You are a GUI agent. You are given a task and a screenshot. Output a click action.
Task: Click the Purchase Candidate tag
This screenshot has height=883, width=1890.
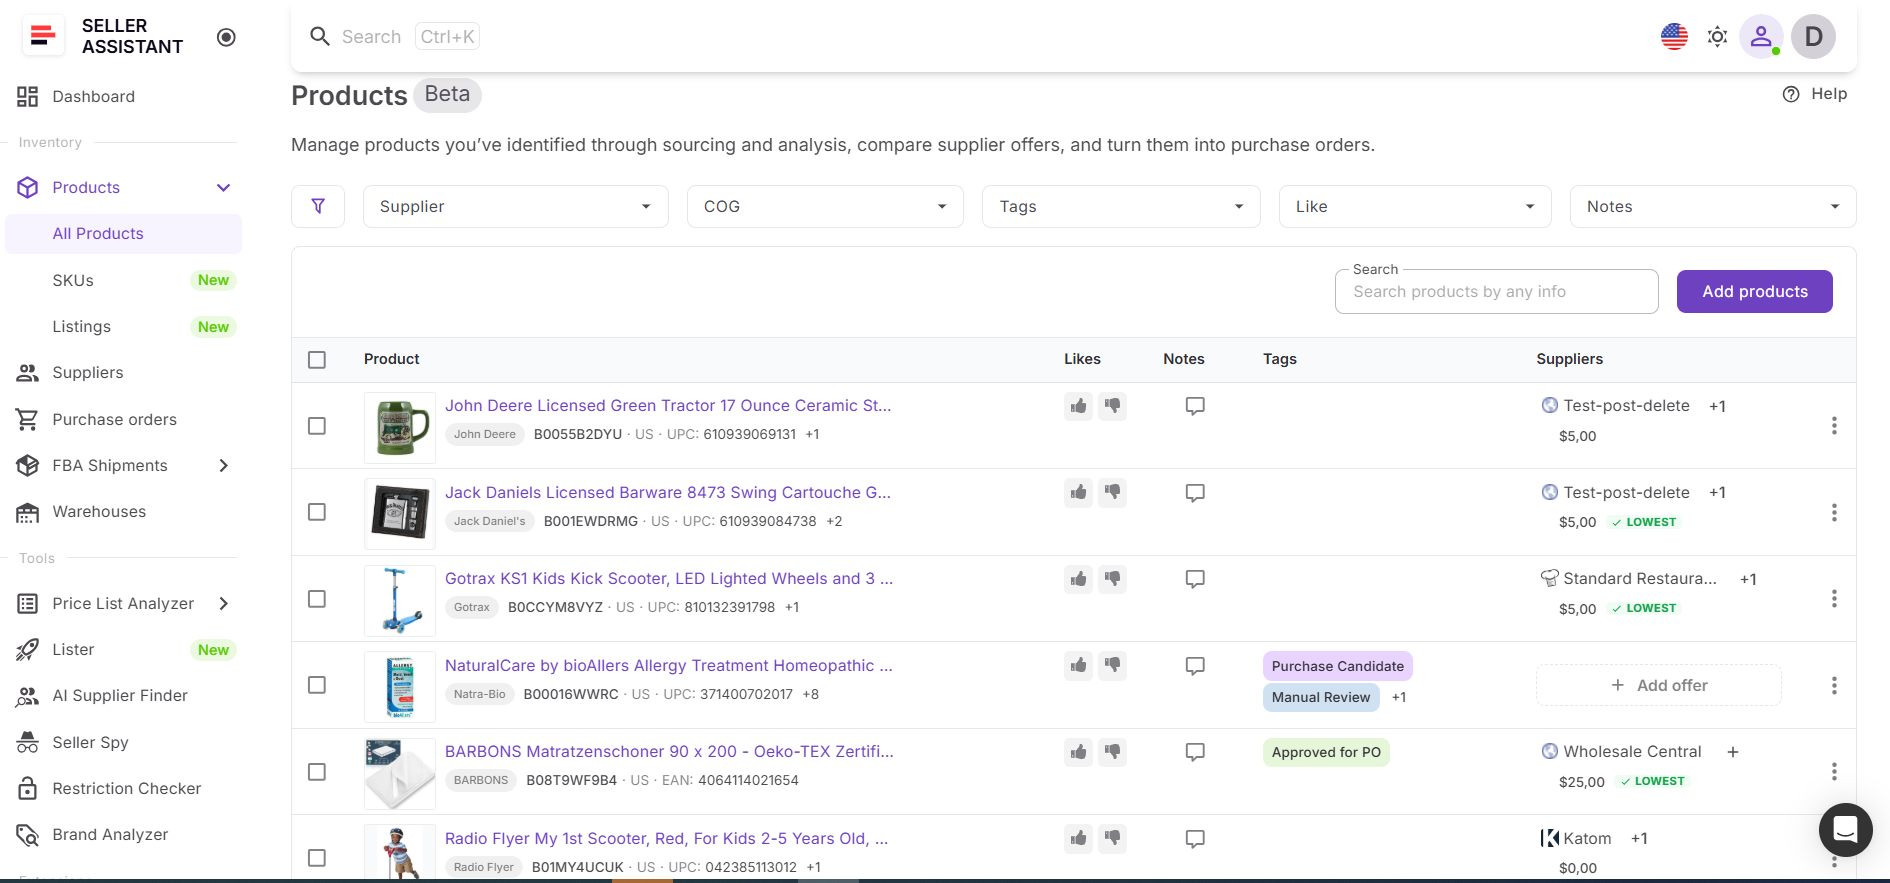coord(1338,666)
